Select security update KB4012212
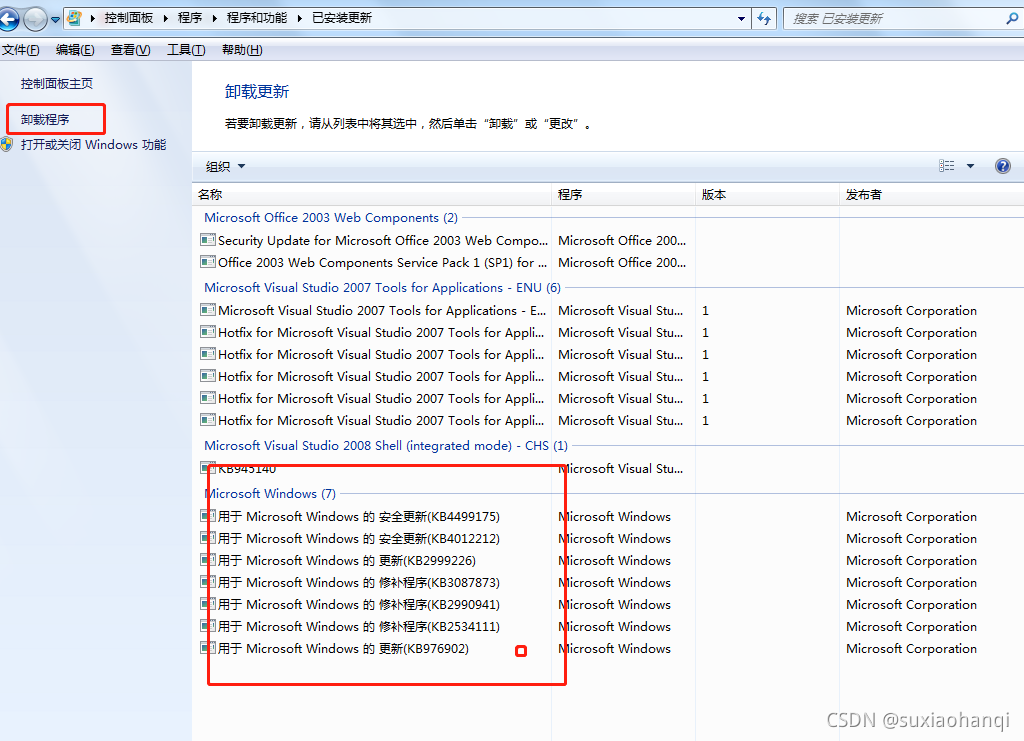Viewport: 1024px width, 741px height. pos(359,539)
